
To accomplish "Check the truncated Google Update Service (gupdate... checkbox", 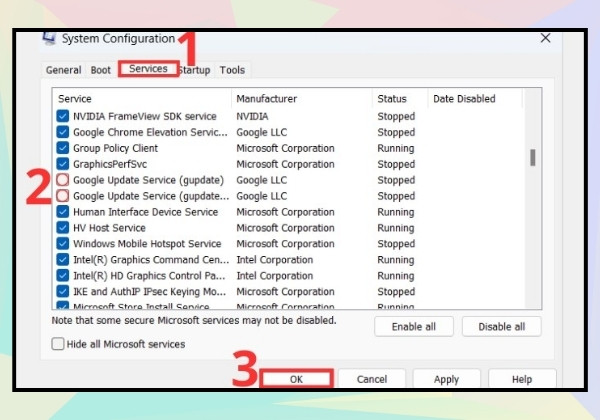I will [62, 196].
